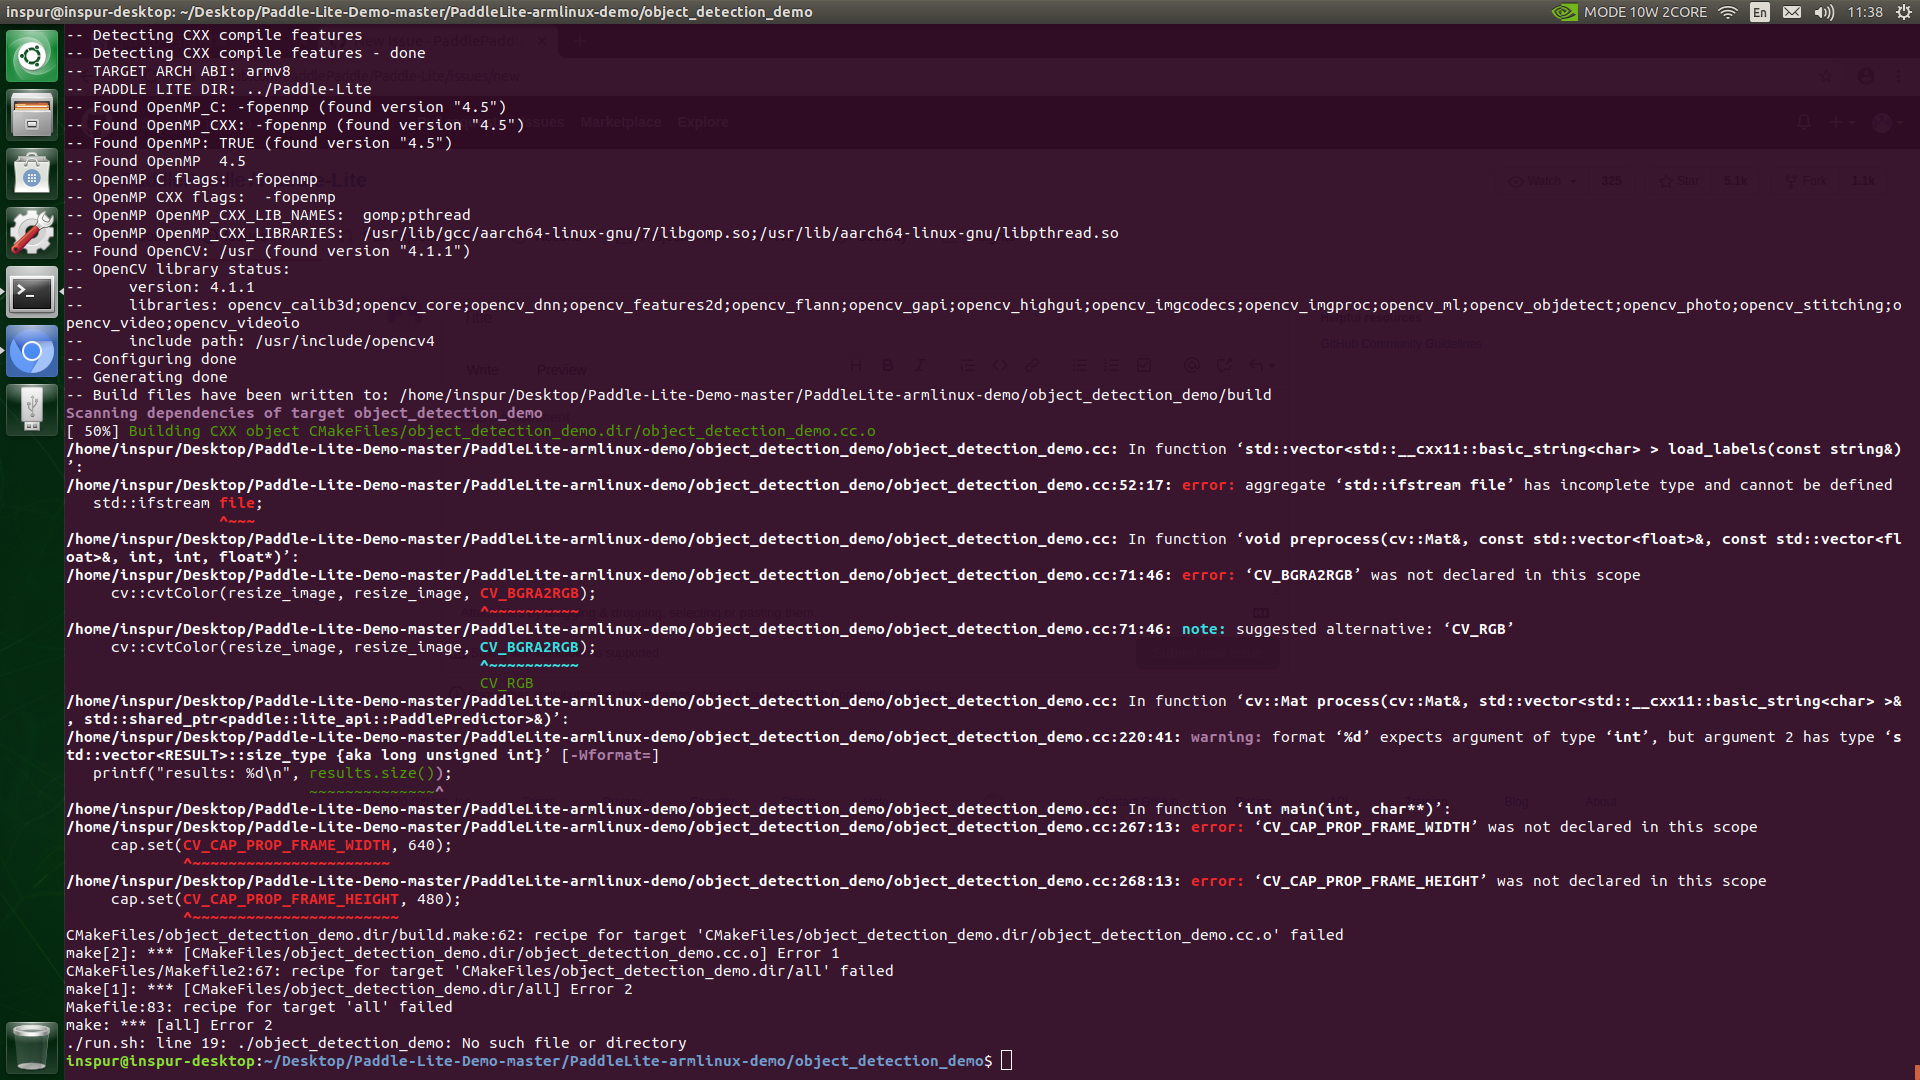Click the red CV_CAP_PROP_FRAME_WIDTH text in cap.set line
1920x1080 pixels.
pyautogui.click(x=286, y=845)
